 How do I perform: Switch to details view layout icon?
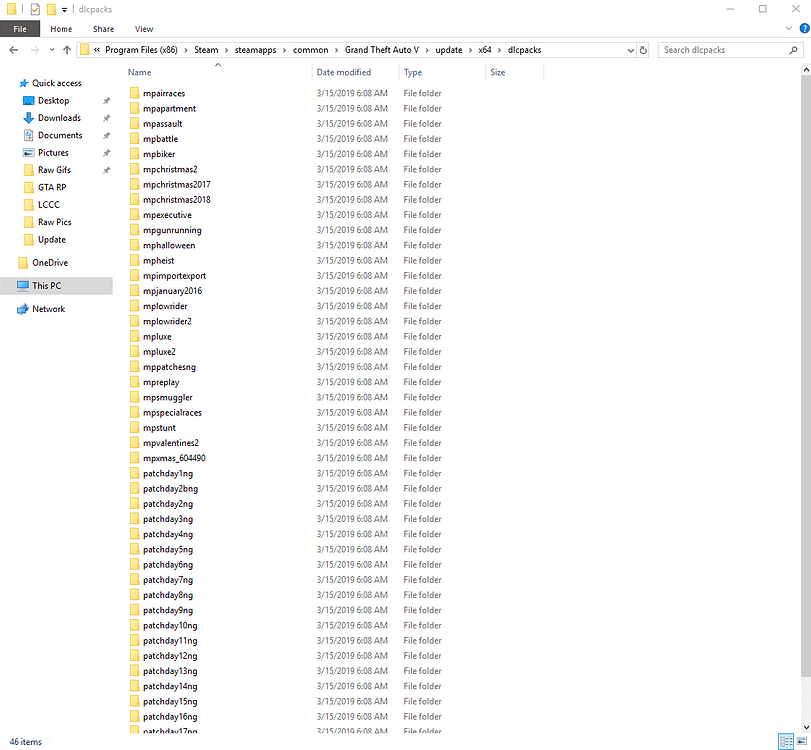click(x=786, y=741)
